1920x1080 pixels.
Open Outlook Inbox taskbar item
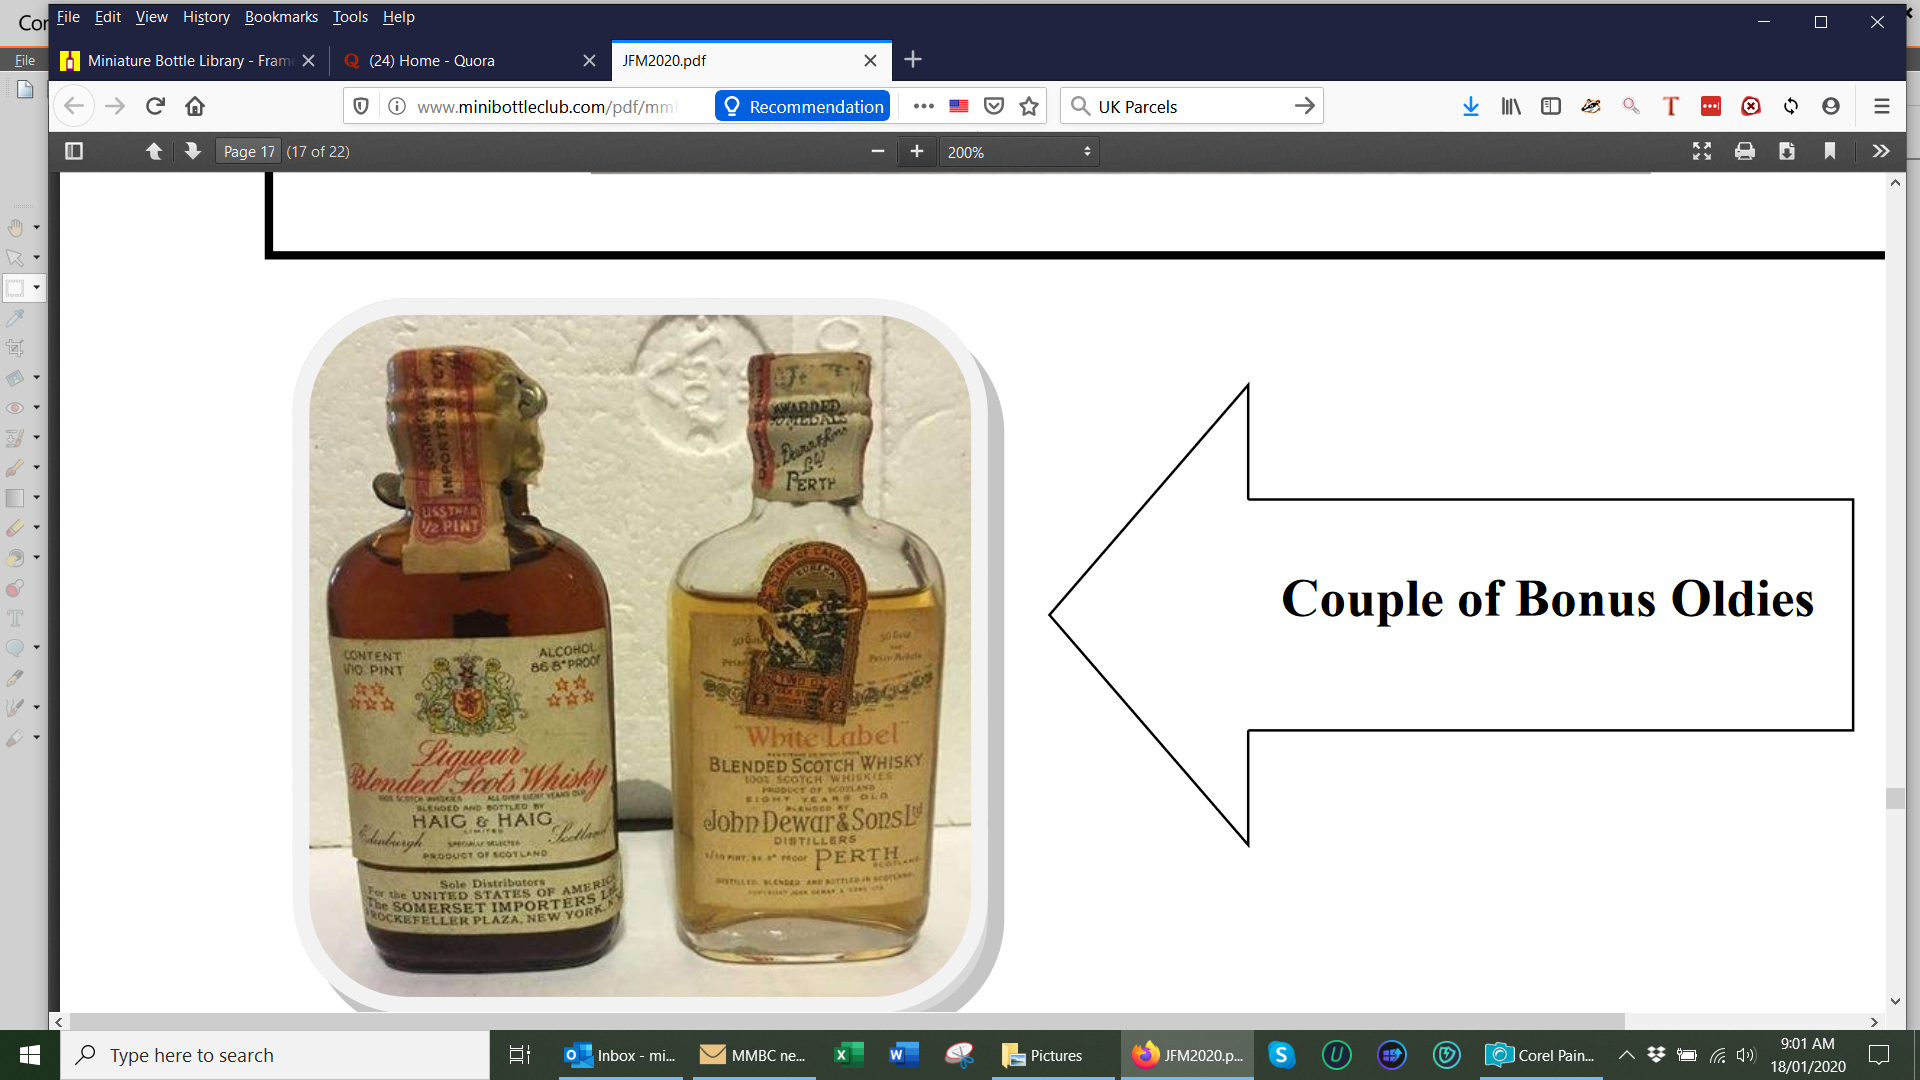[x=620, y=1055]
